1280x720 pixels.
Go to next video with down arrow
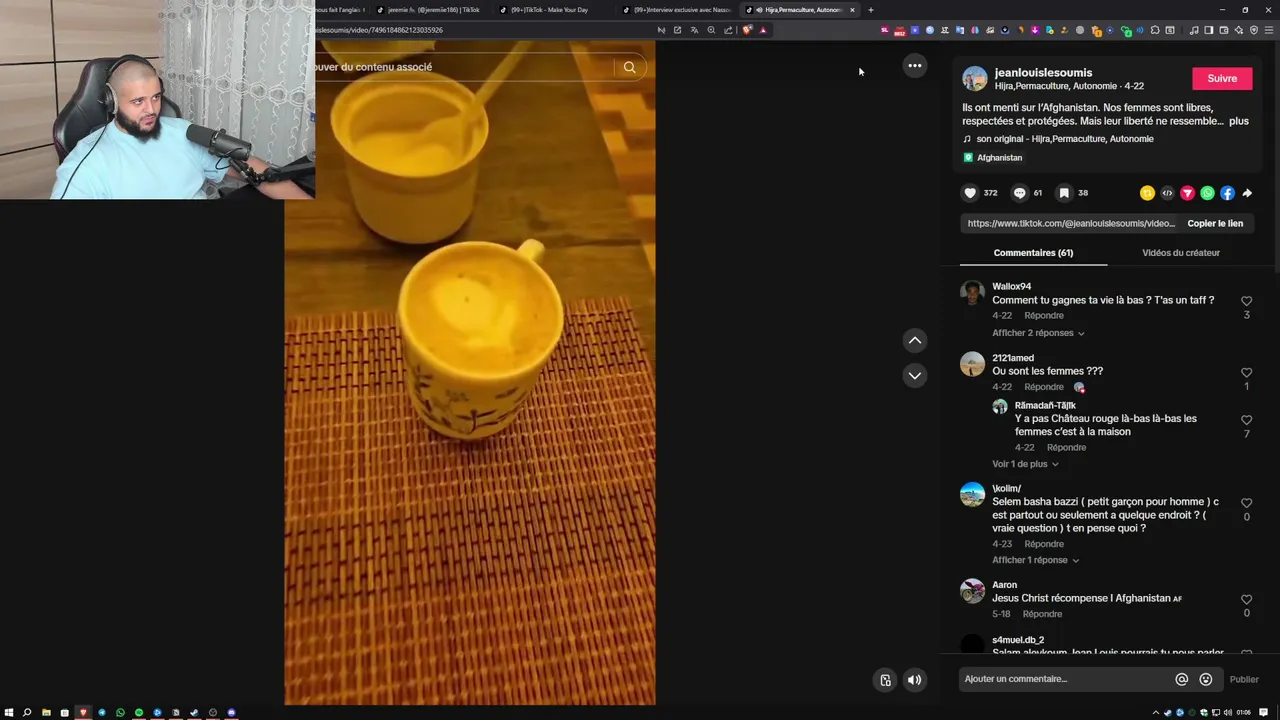[x=914, y=376]
